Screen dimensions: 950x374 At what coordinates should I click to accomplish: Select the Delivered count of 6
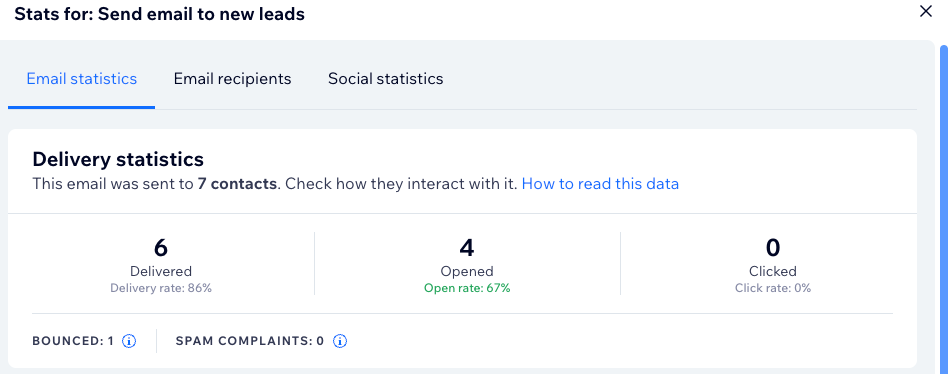pos(161,248)
